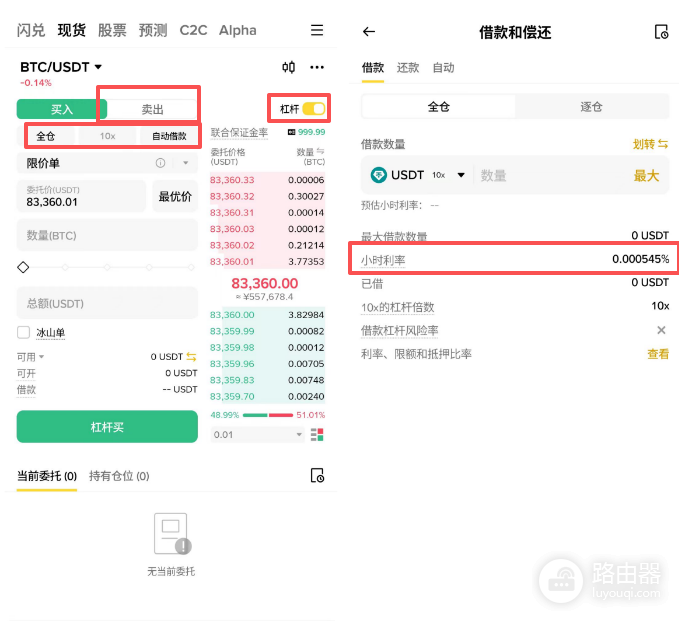Open loan history icon in header
The width and height of the screenshot is (679, 621).
click(x=661, y=32)
